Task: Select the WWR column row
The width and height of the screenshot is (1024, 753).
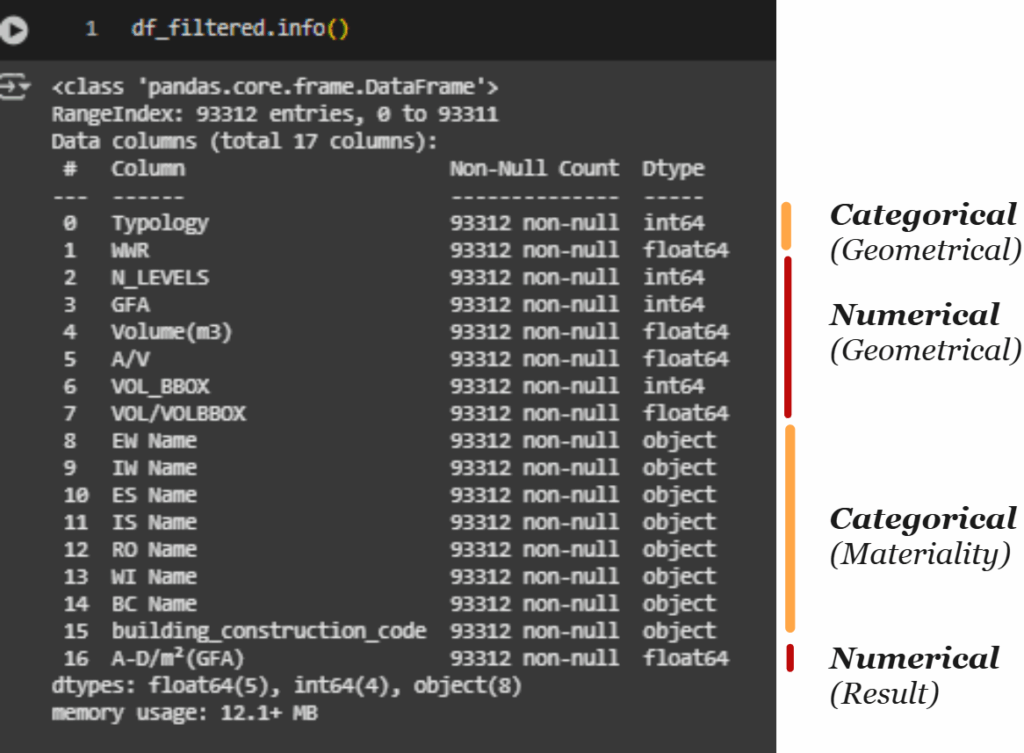Action: (x=396, y=250)
